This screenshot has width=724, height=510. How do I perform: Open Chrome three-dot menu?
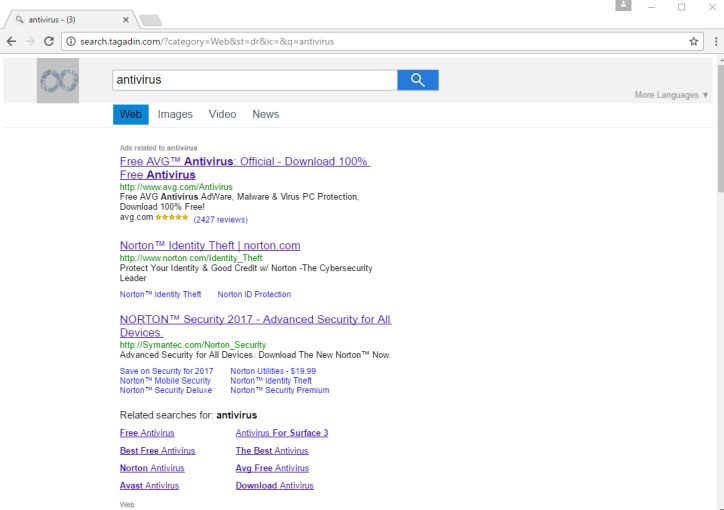click(x=716, y=42)
